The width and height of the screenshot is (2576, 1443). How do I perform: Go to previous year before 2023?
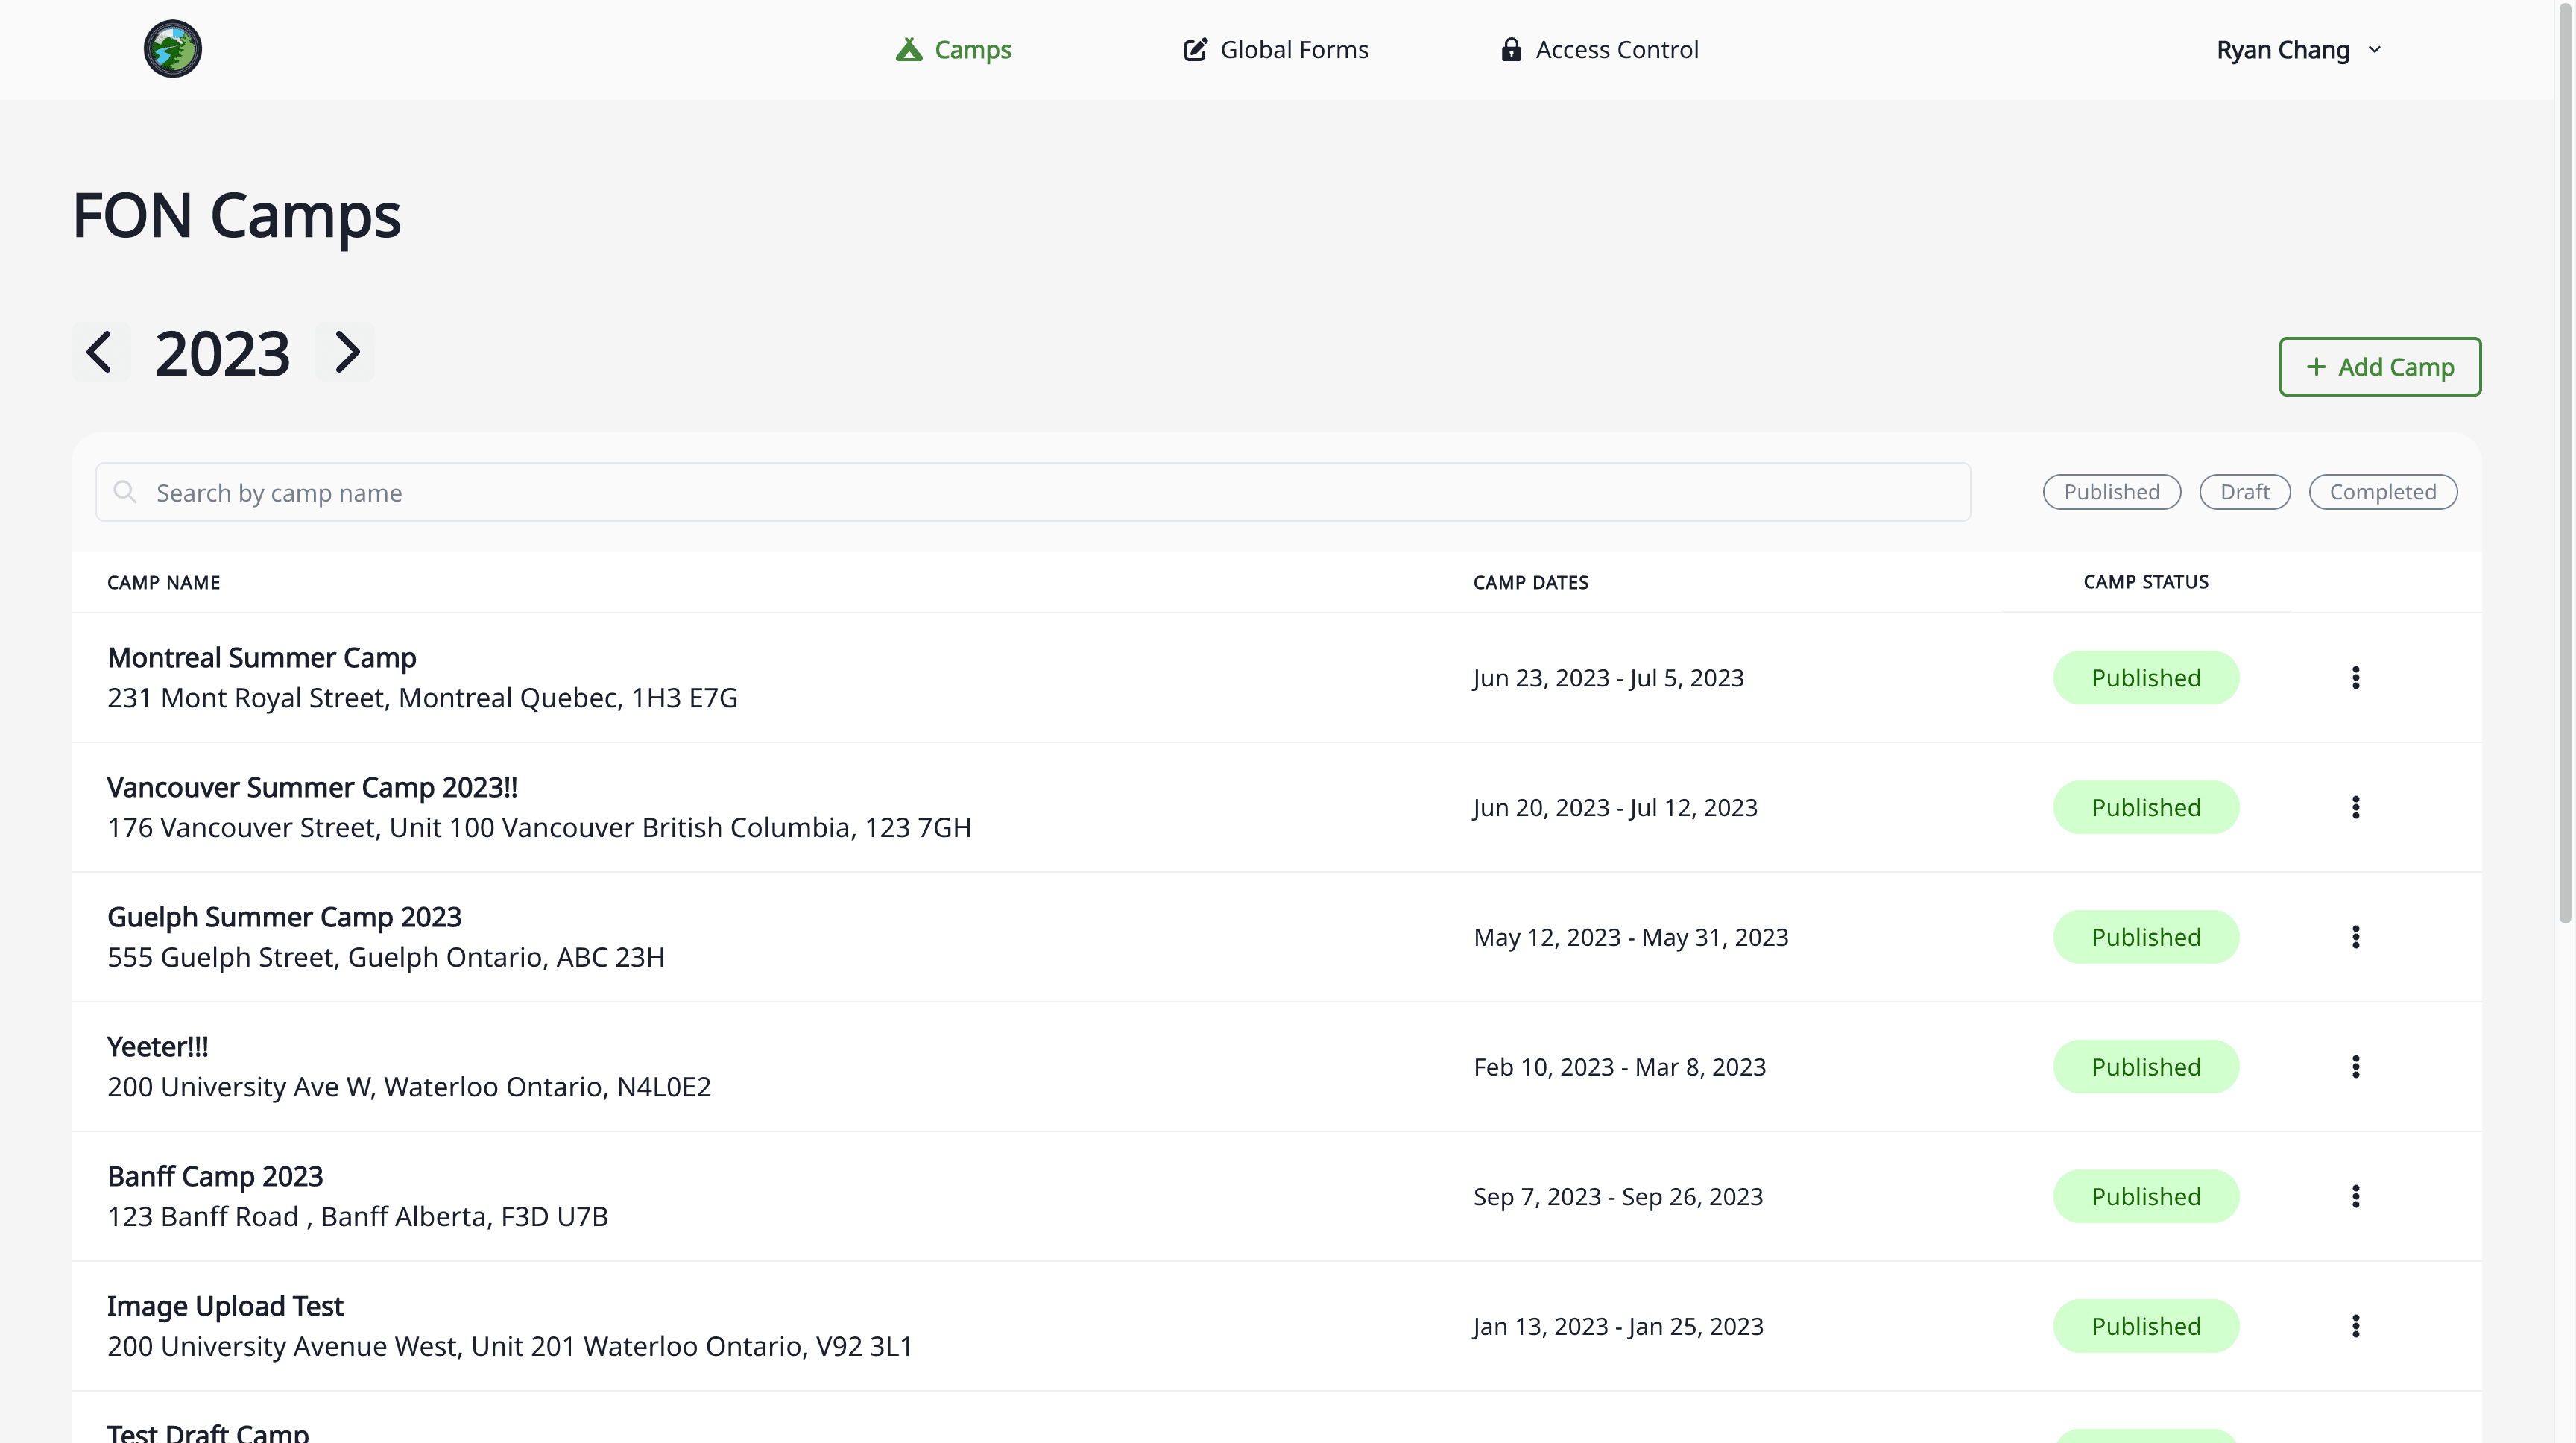coord(100,352)
